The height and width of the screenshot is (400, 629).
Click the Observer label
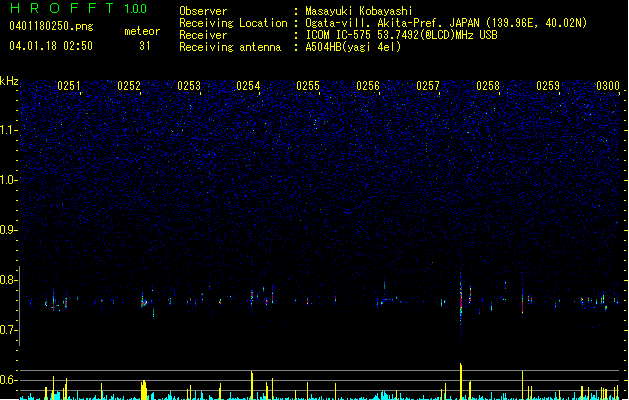[203, 11]
